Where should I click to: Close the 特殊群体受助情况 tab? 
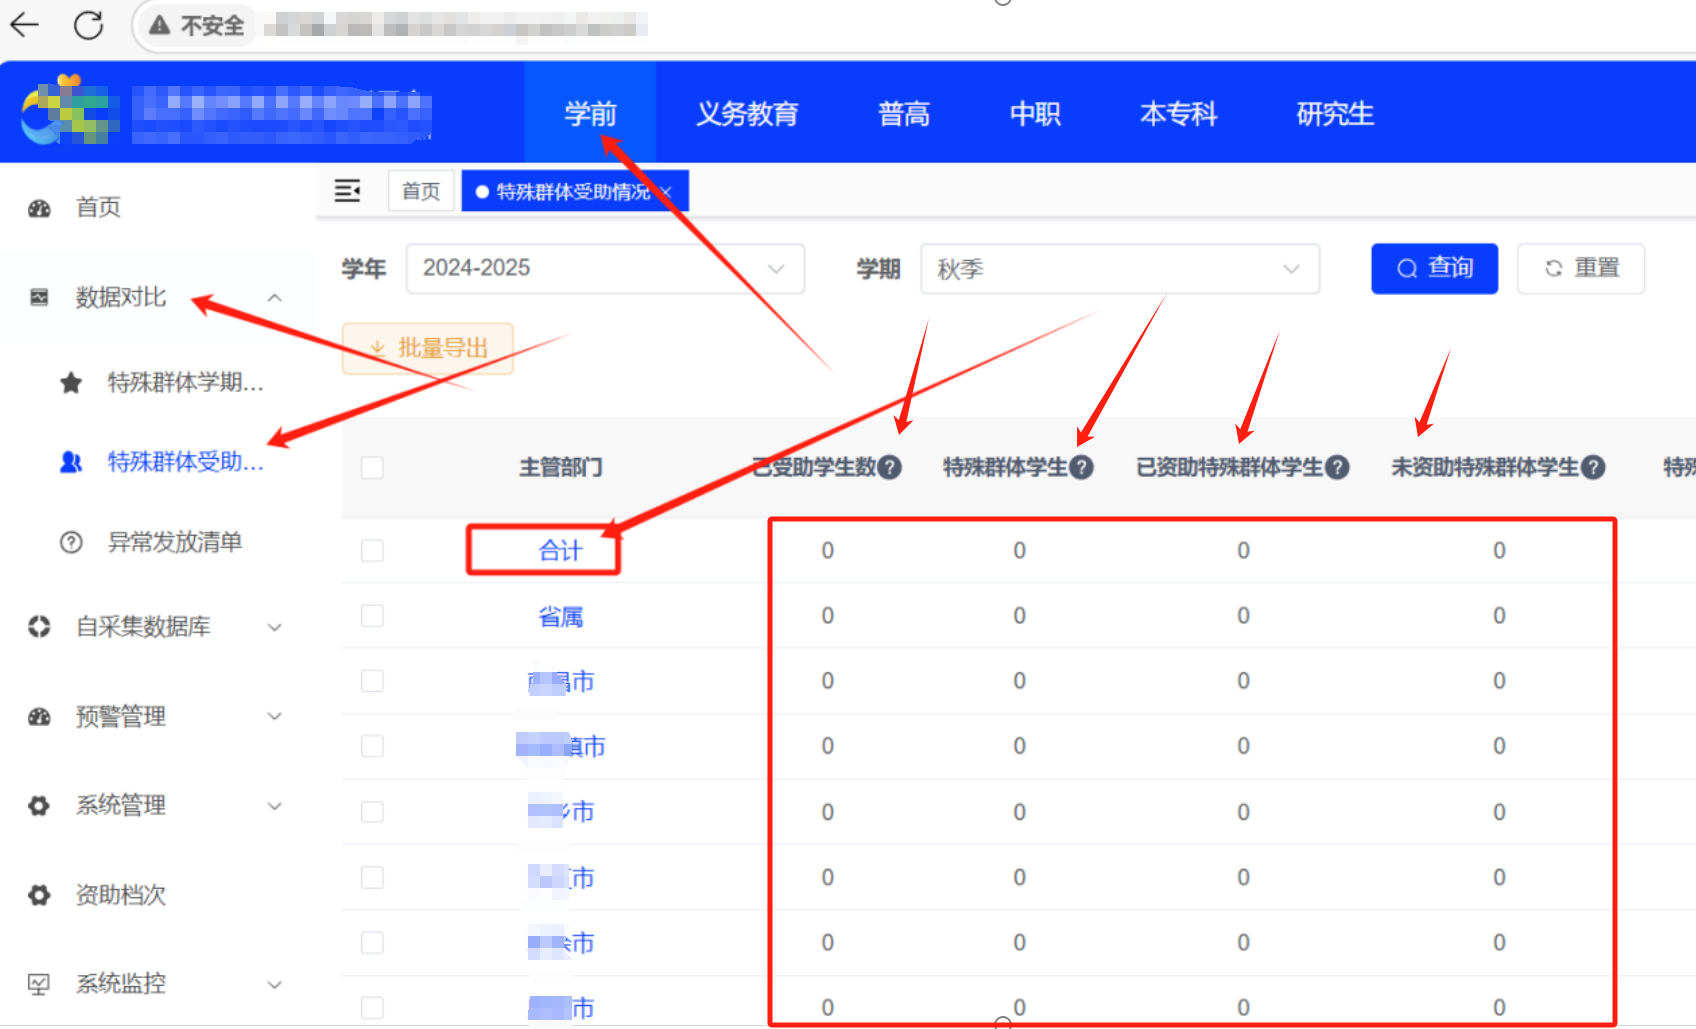pos(666,192)
